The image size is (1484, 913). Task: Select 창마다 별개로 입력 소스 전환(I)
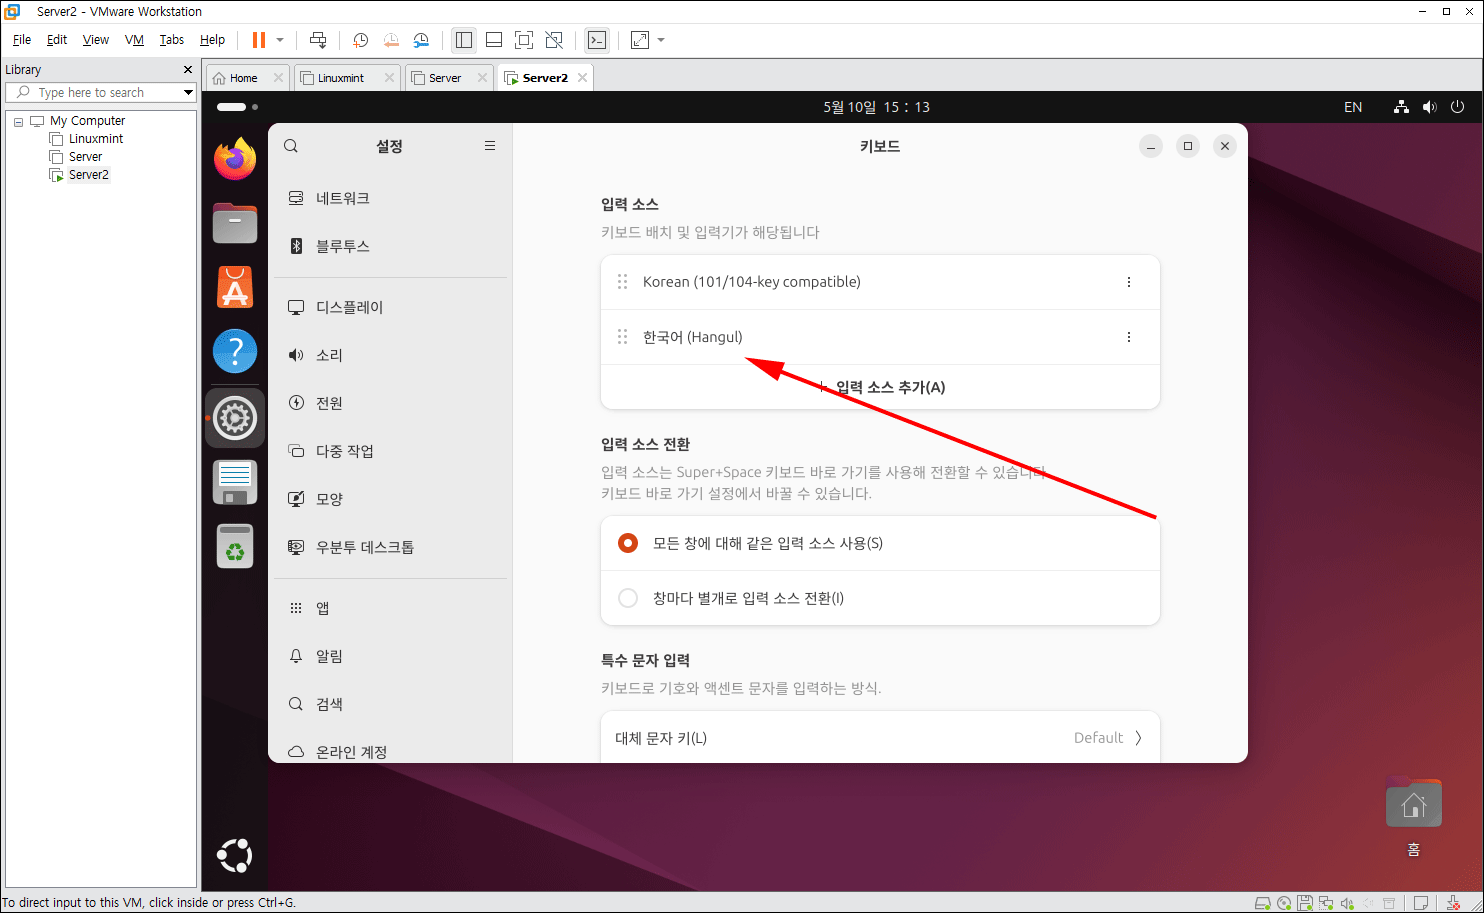coord(880,598)
